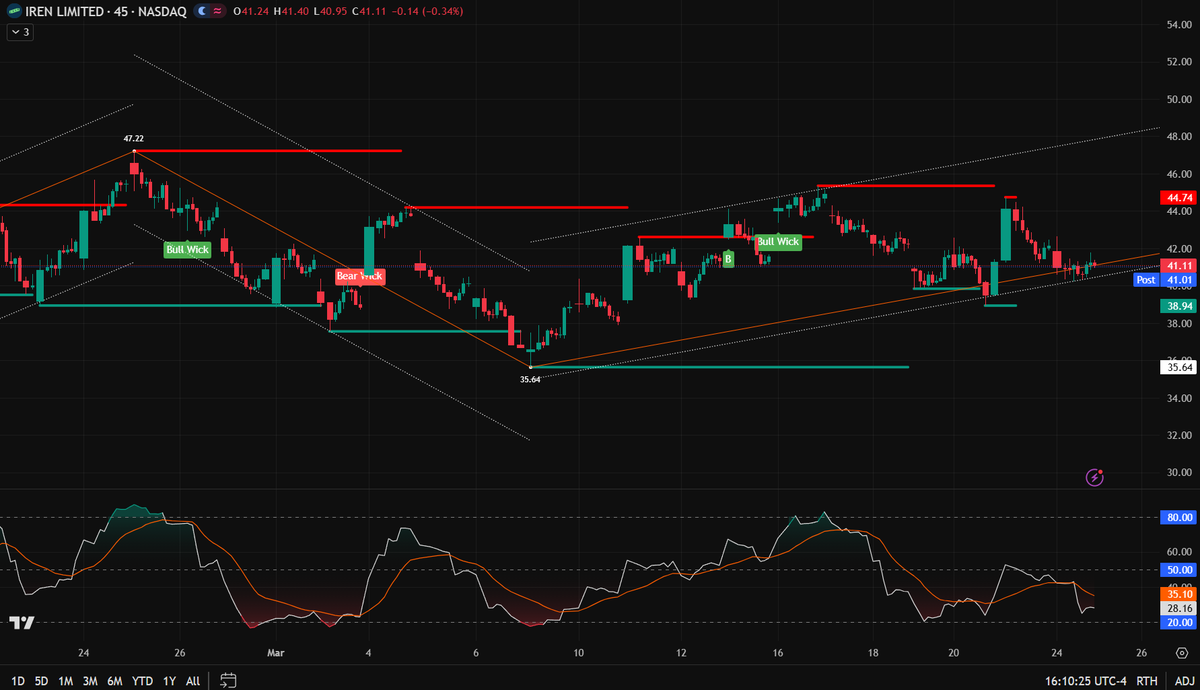
Task: Click the blue 20.00 oscillator level label
Action: [1178, 621]
